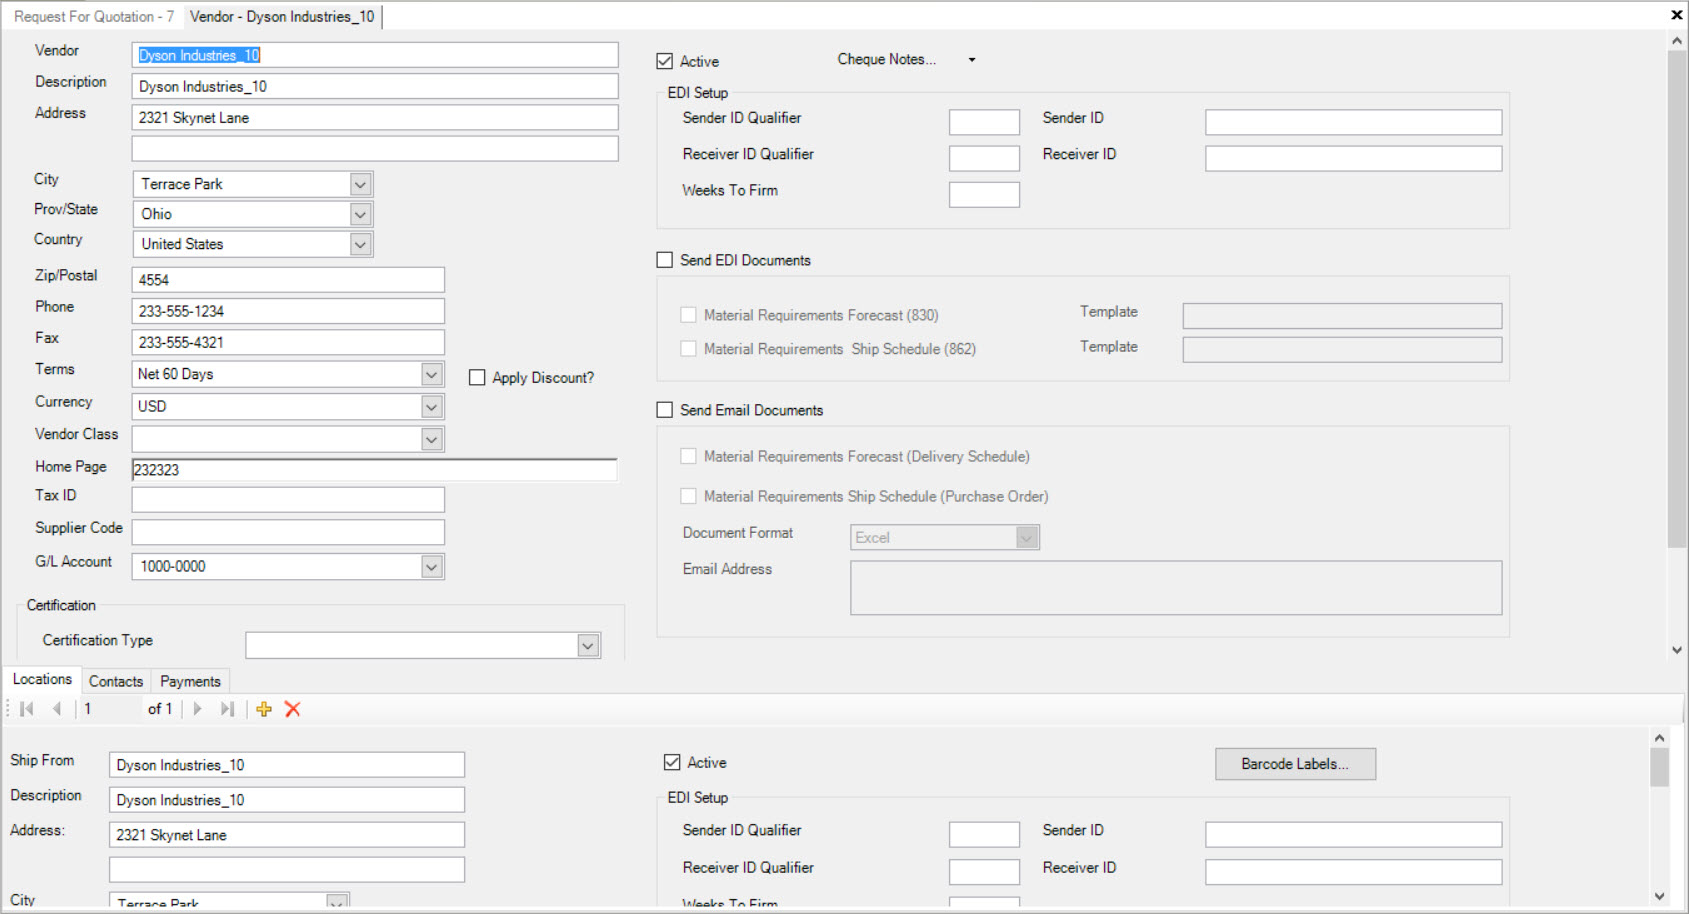
Task: Enable Send Email Documents
Action: click(x=665, y=410)
